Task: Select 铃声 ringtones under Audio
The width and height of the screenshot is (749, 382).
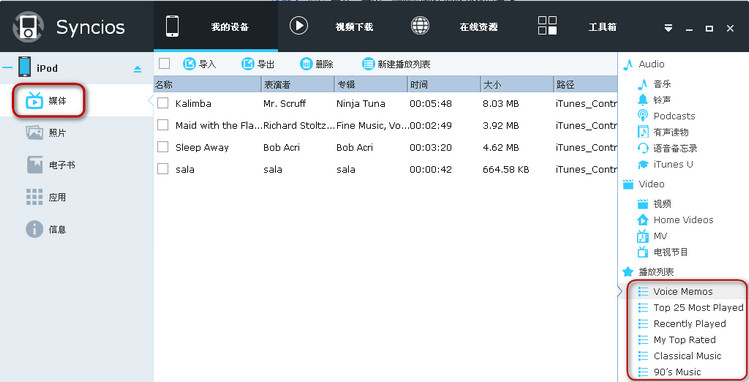Action: pos(654,100)
